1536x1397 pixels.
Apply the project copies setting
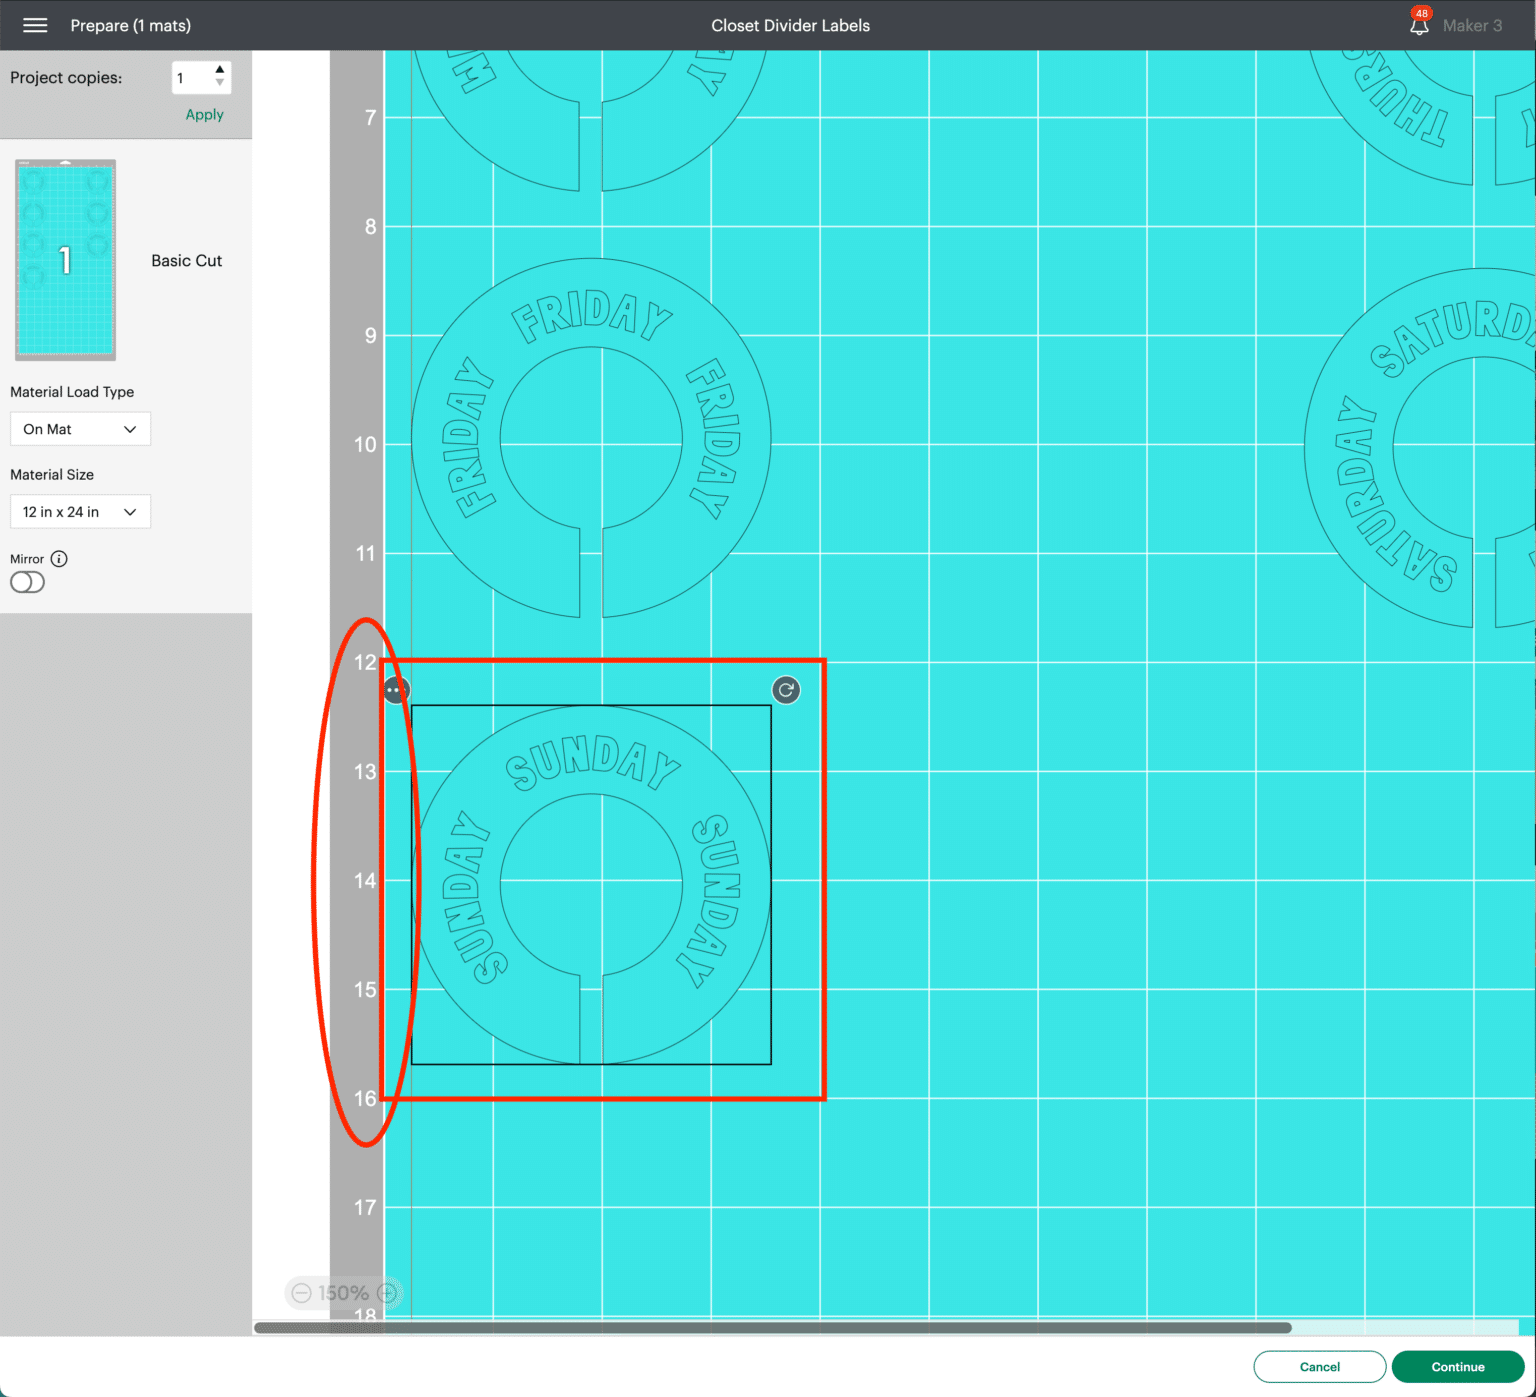tap(203, 114)
